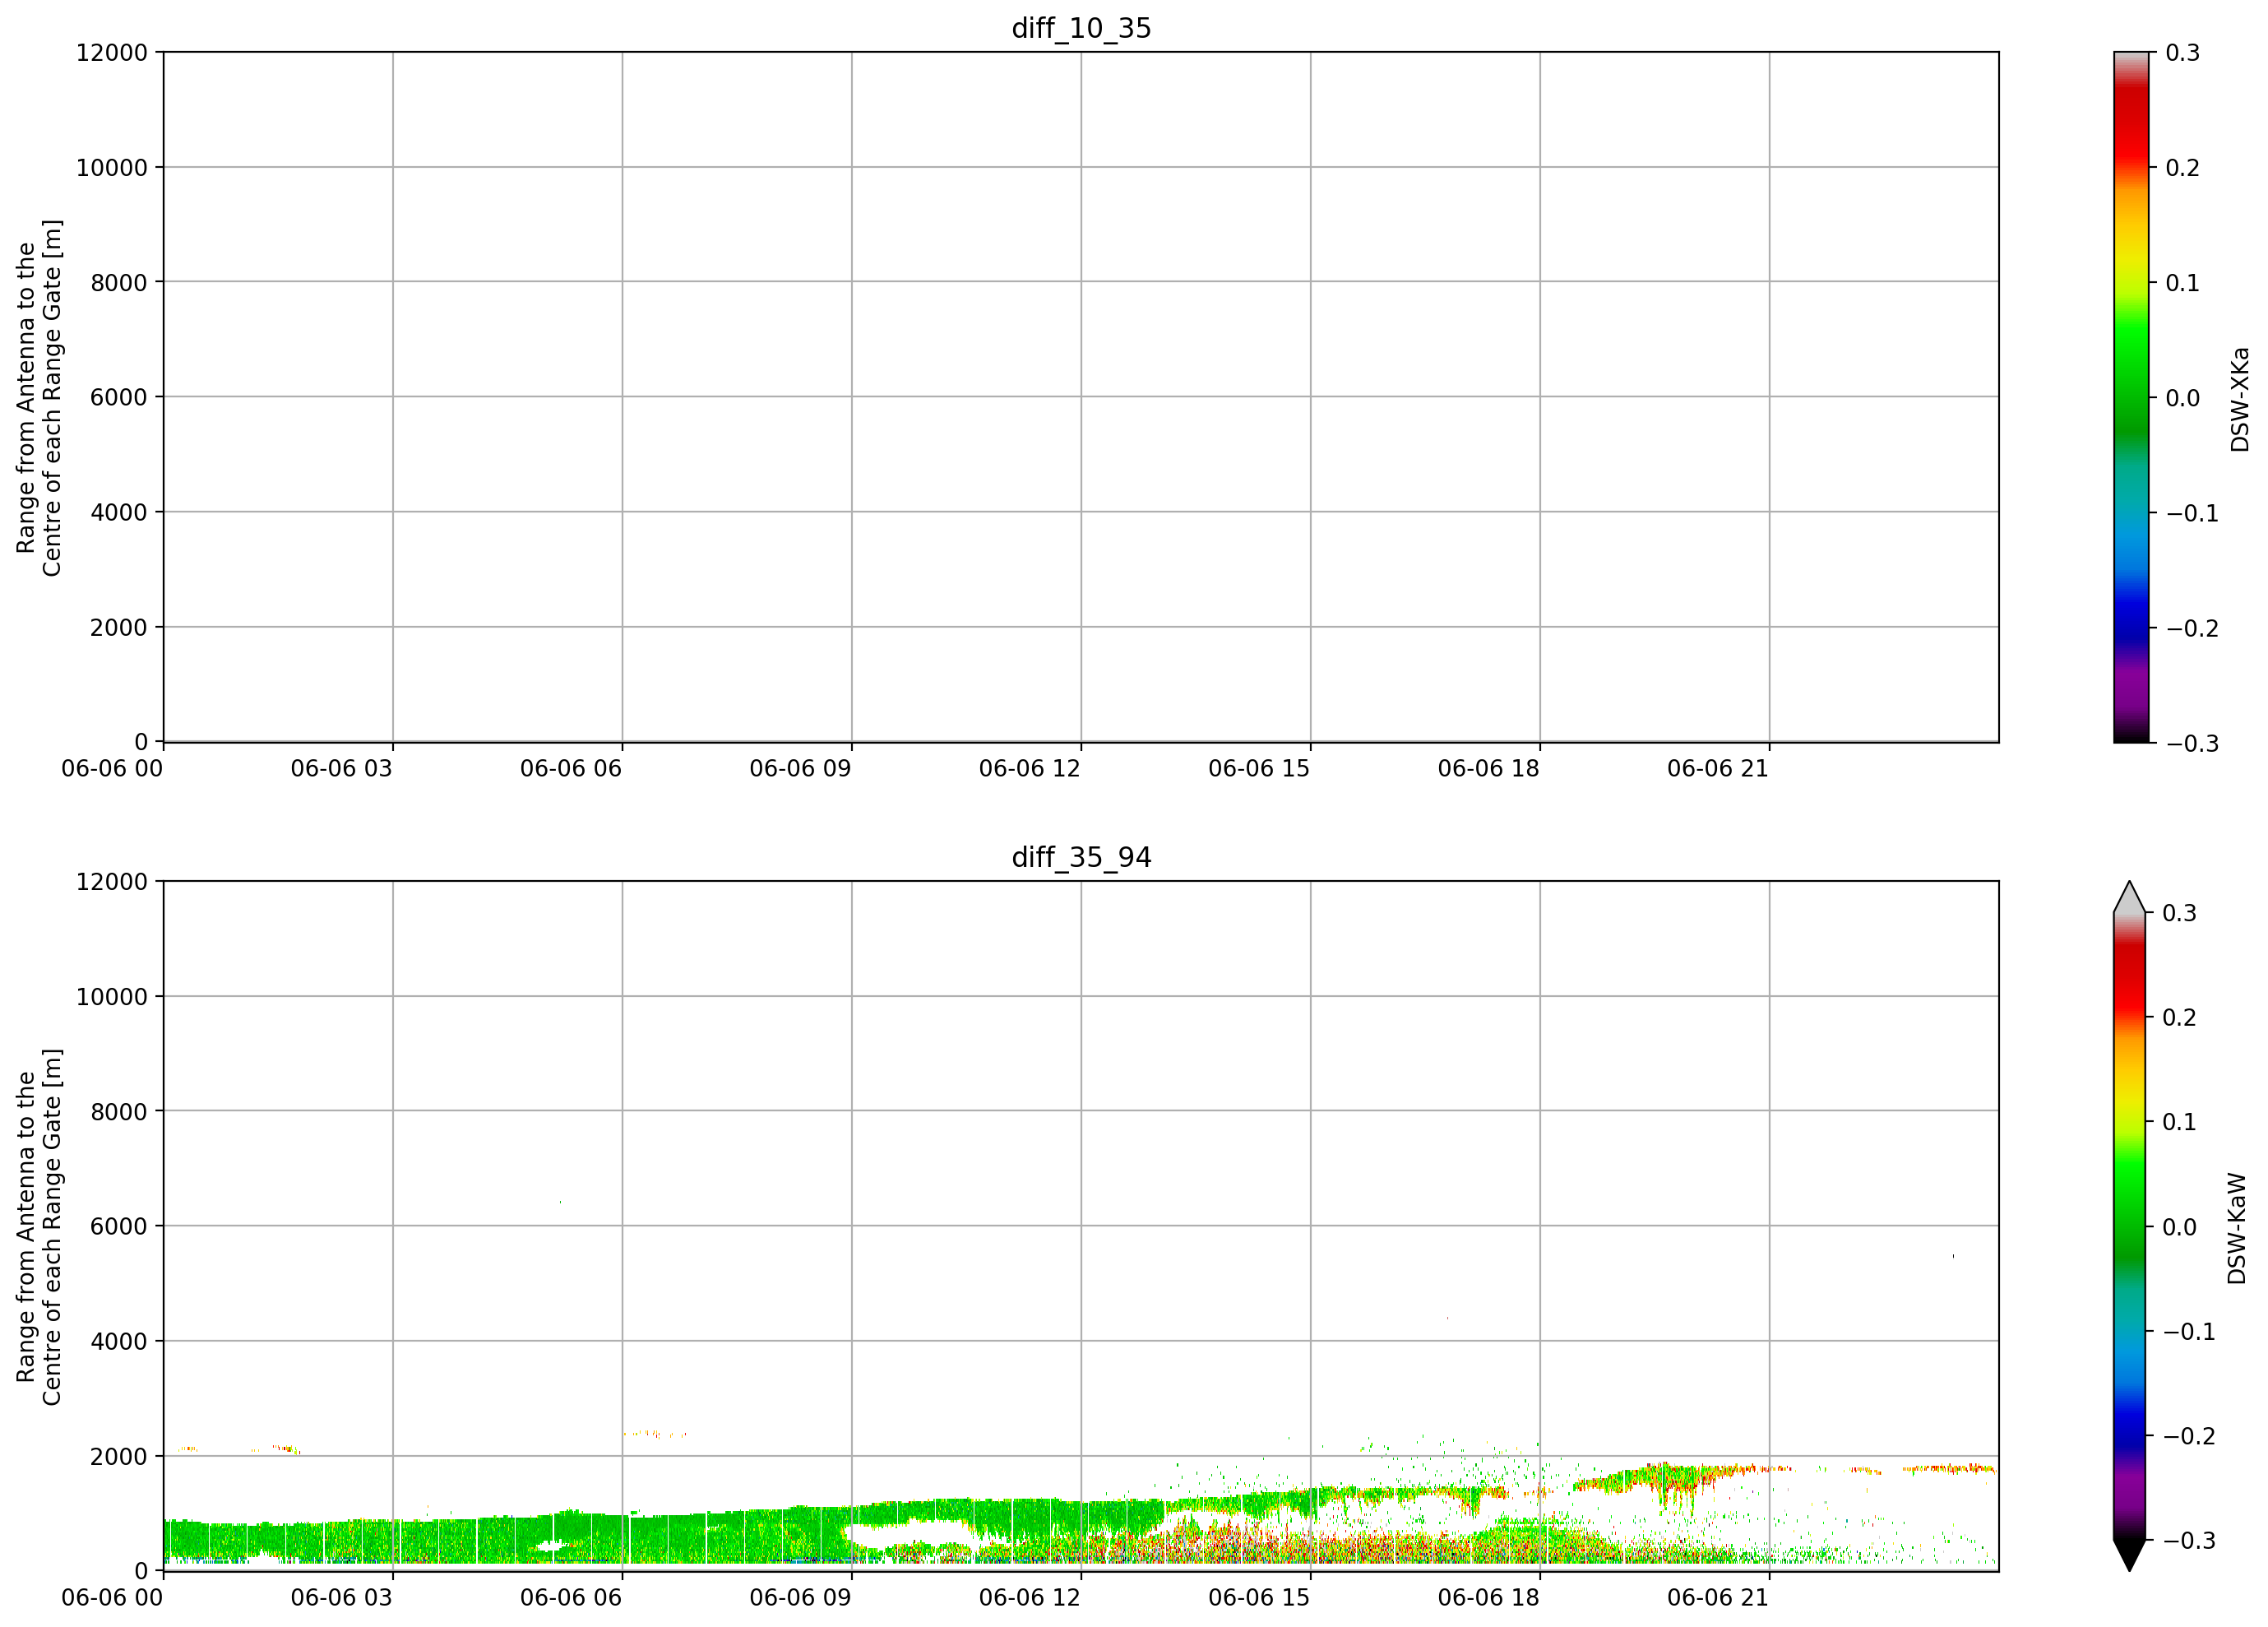Click the 0.1 tick on DSW-KaW colorbar
2268x1627 pixels.
pos(2179,1121)
